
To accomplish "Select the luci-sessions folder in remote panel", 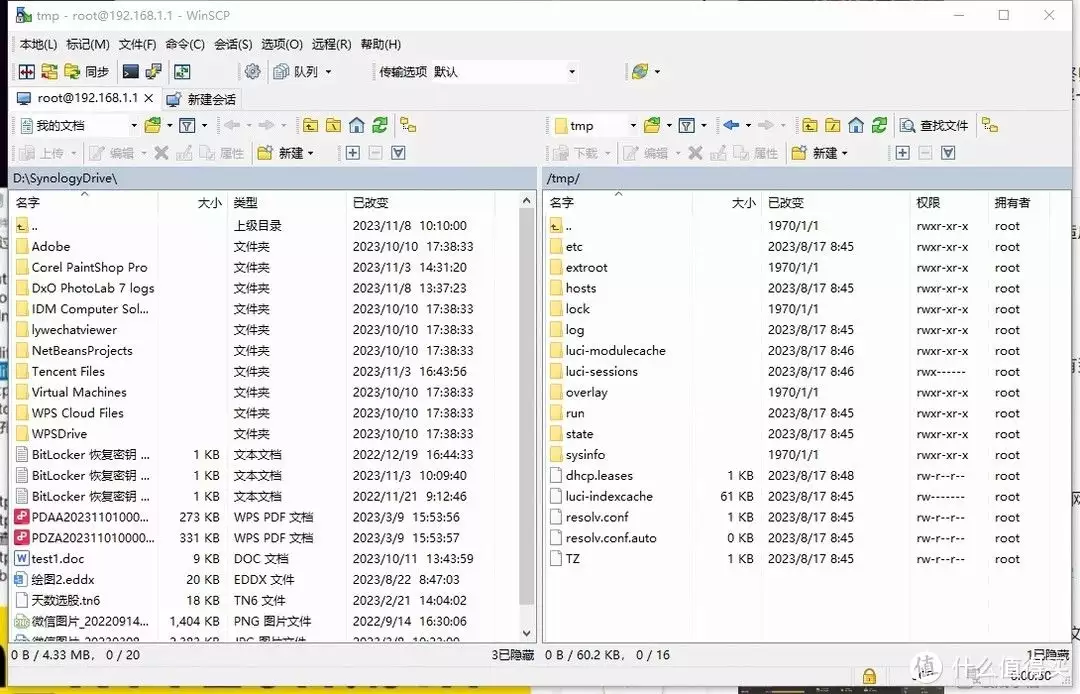I will point(601,372).
